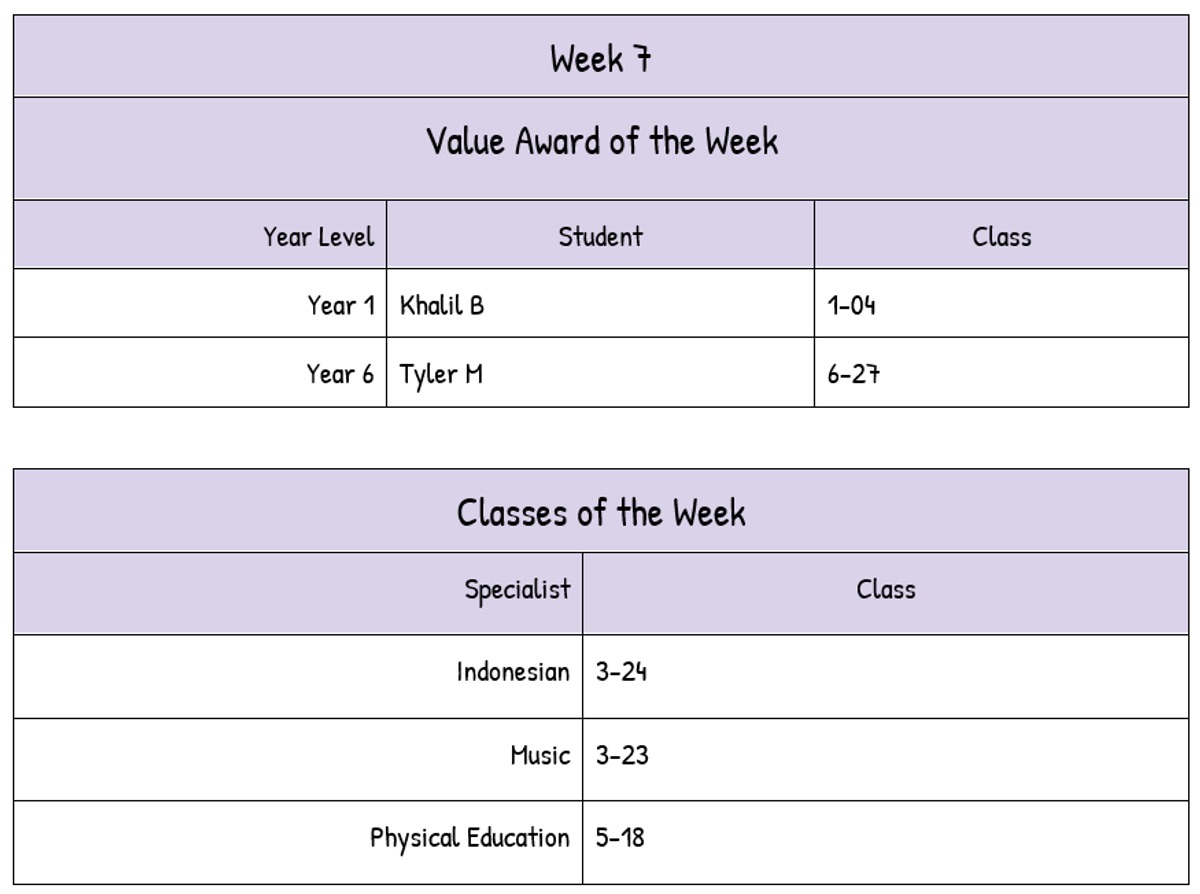Select the class cell 5-18
This screenshot has width=1200, height=894.
[620, 837]
